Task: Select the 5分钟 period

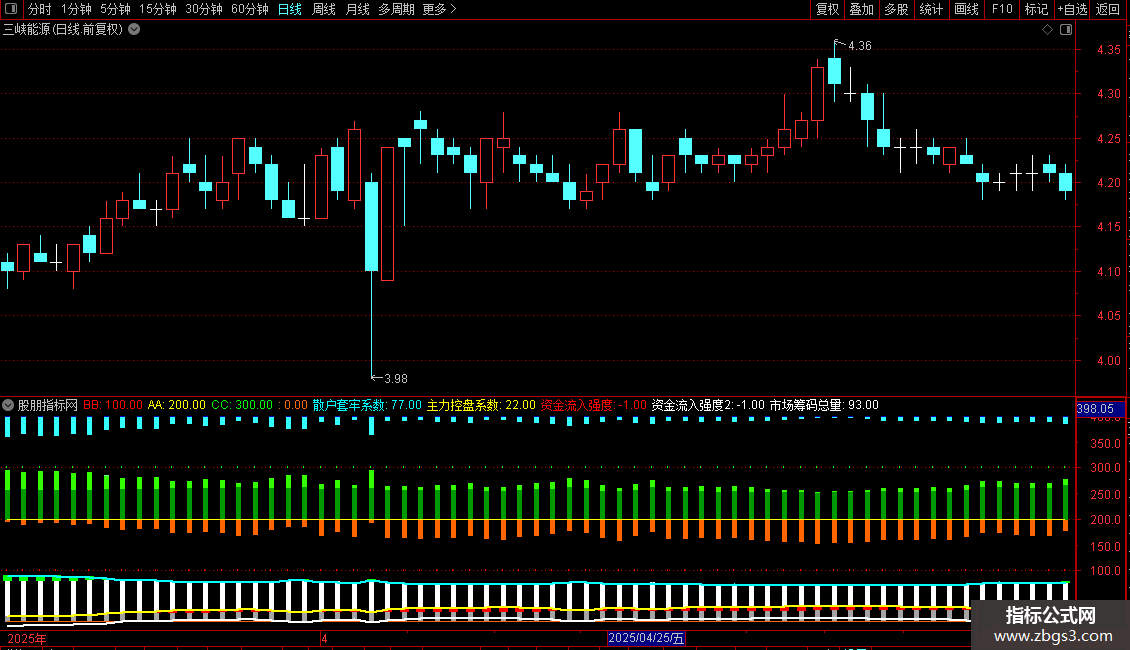Action: click(x=115, y=9)
